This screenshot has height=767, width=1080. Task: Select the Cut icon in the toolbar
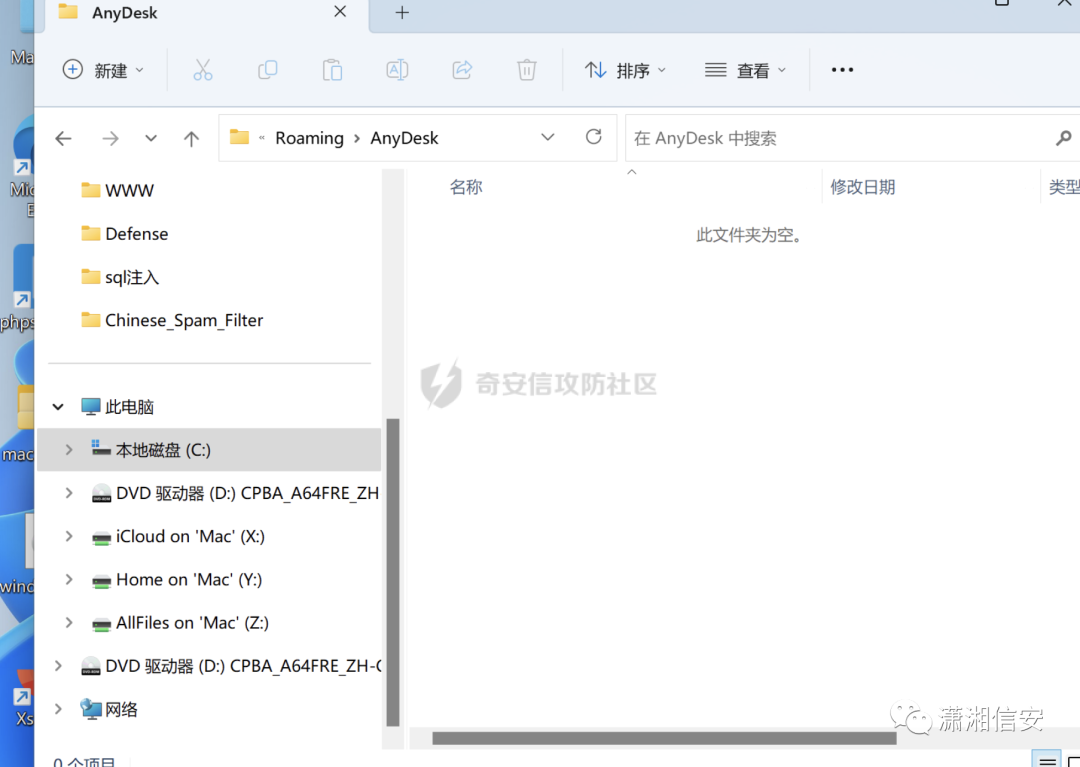pos(203,70)
